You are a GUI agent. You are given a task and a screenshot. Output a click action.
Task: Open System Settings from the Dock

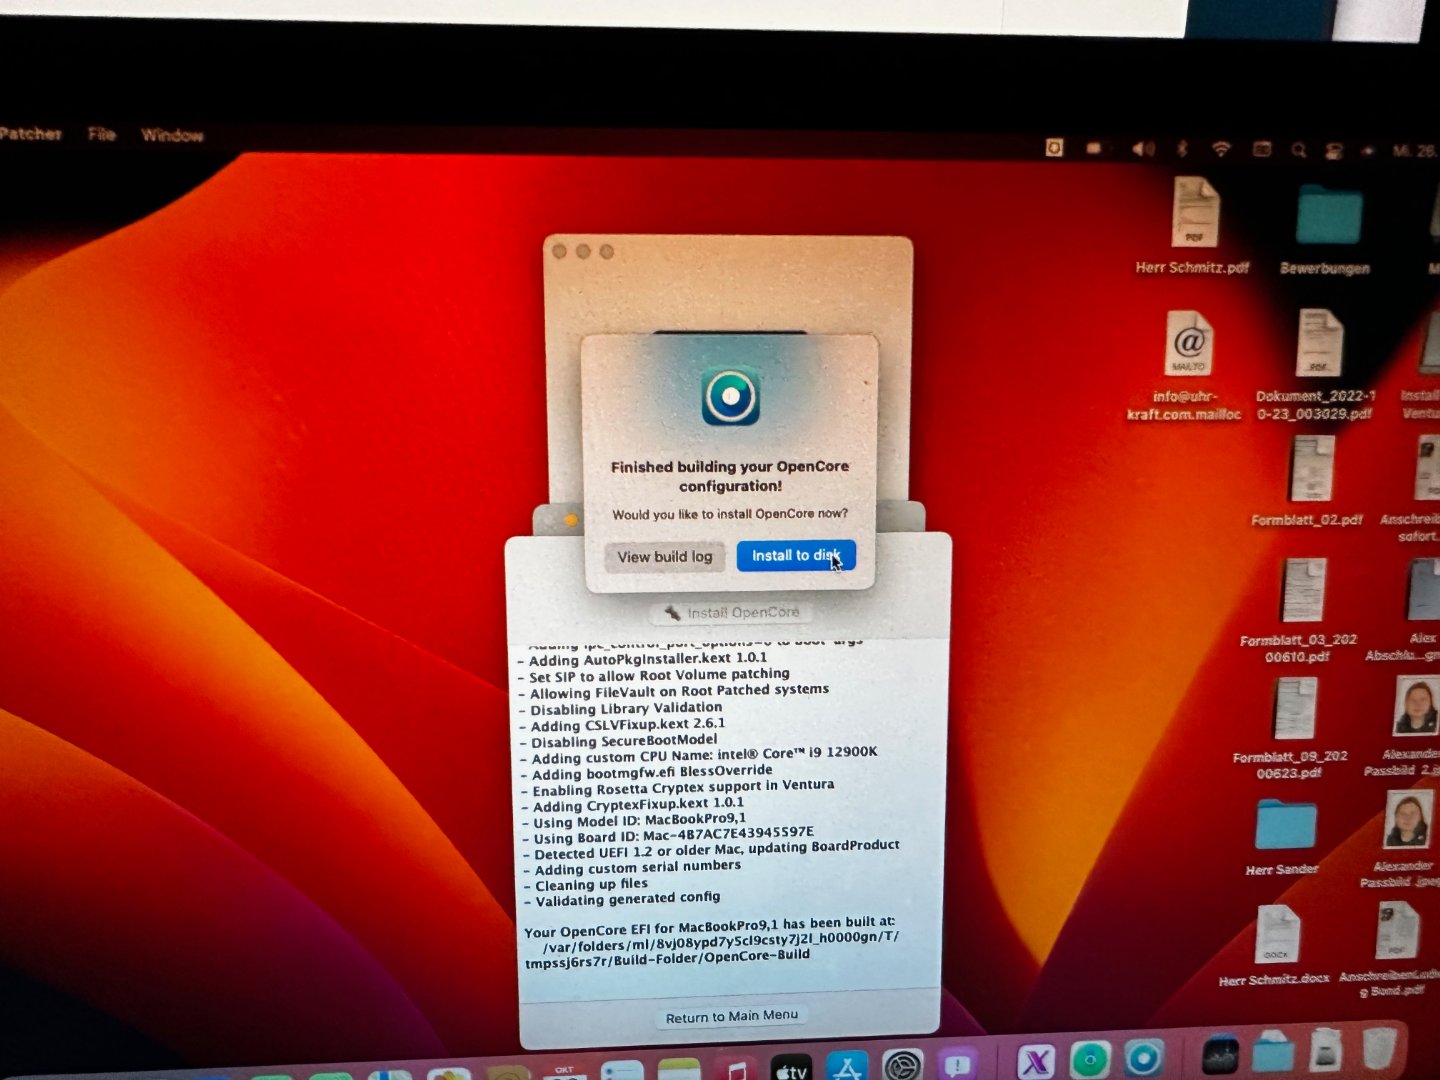(x=902, y=1067)
